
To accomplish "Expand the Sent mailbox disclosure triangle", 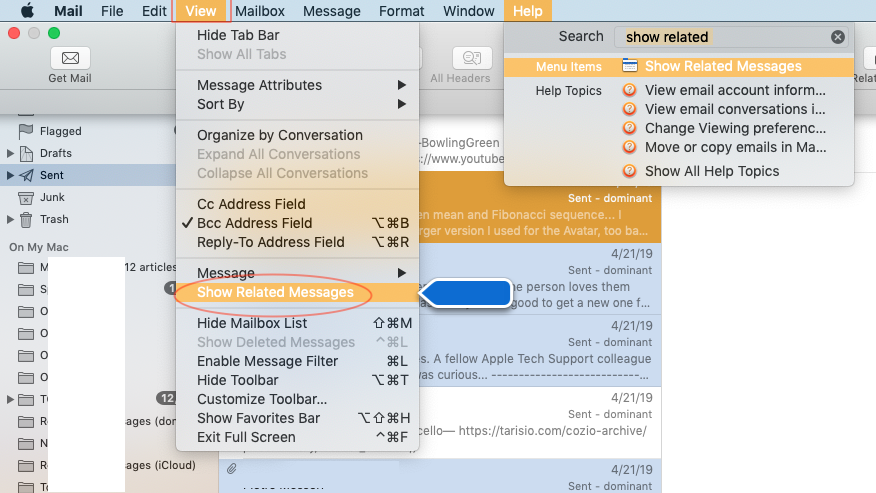I will click(10, 176).
